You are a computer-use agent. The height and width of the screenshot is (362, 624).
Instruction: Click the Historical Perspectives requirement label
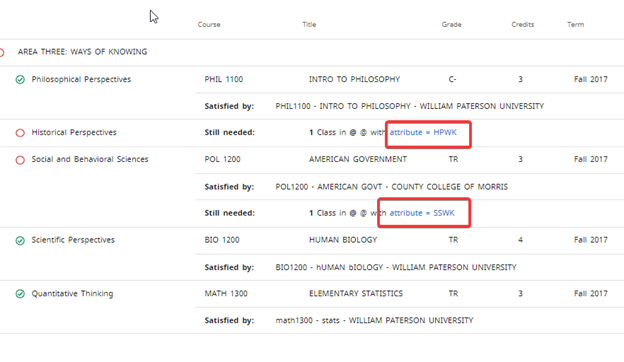pyautogui.click(x=74, y=132)
